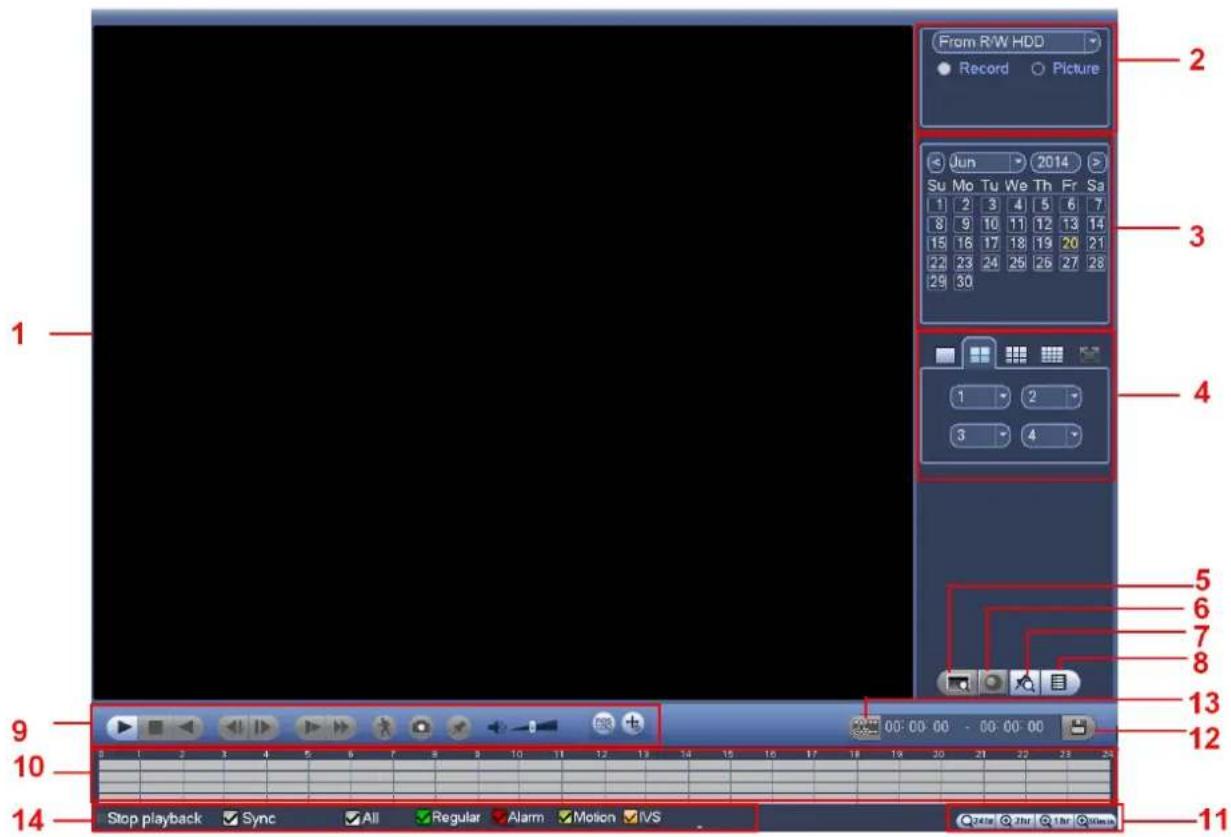Open channel dropdown showing 1

click(980, 398)
